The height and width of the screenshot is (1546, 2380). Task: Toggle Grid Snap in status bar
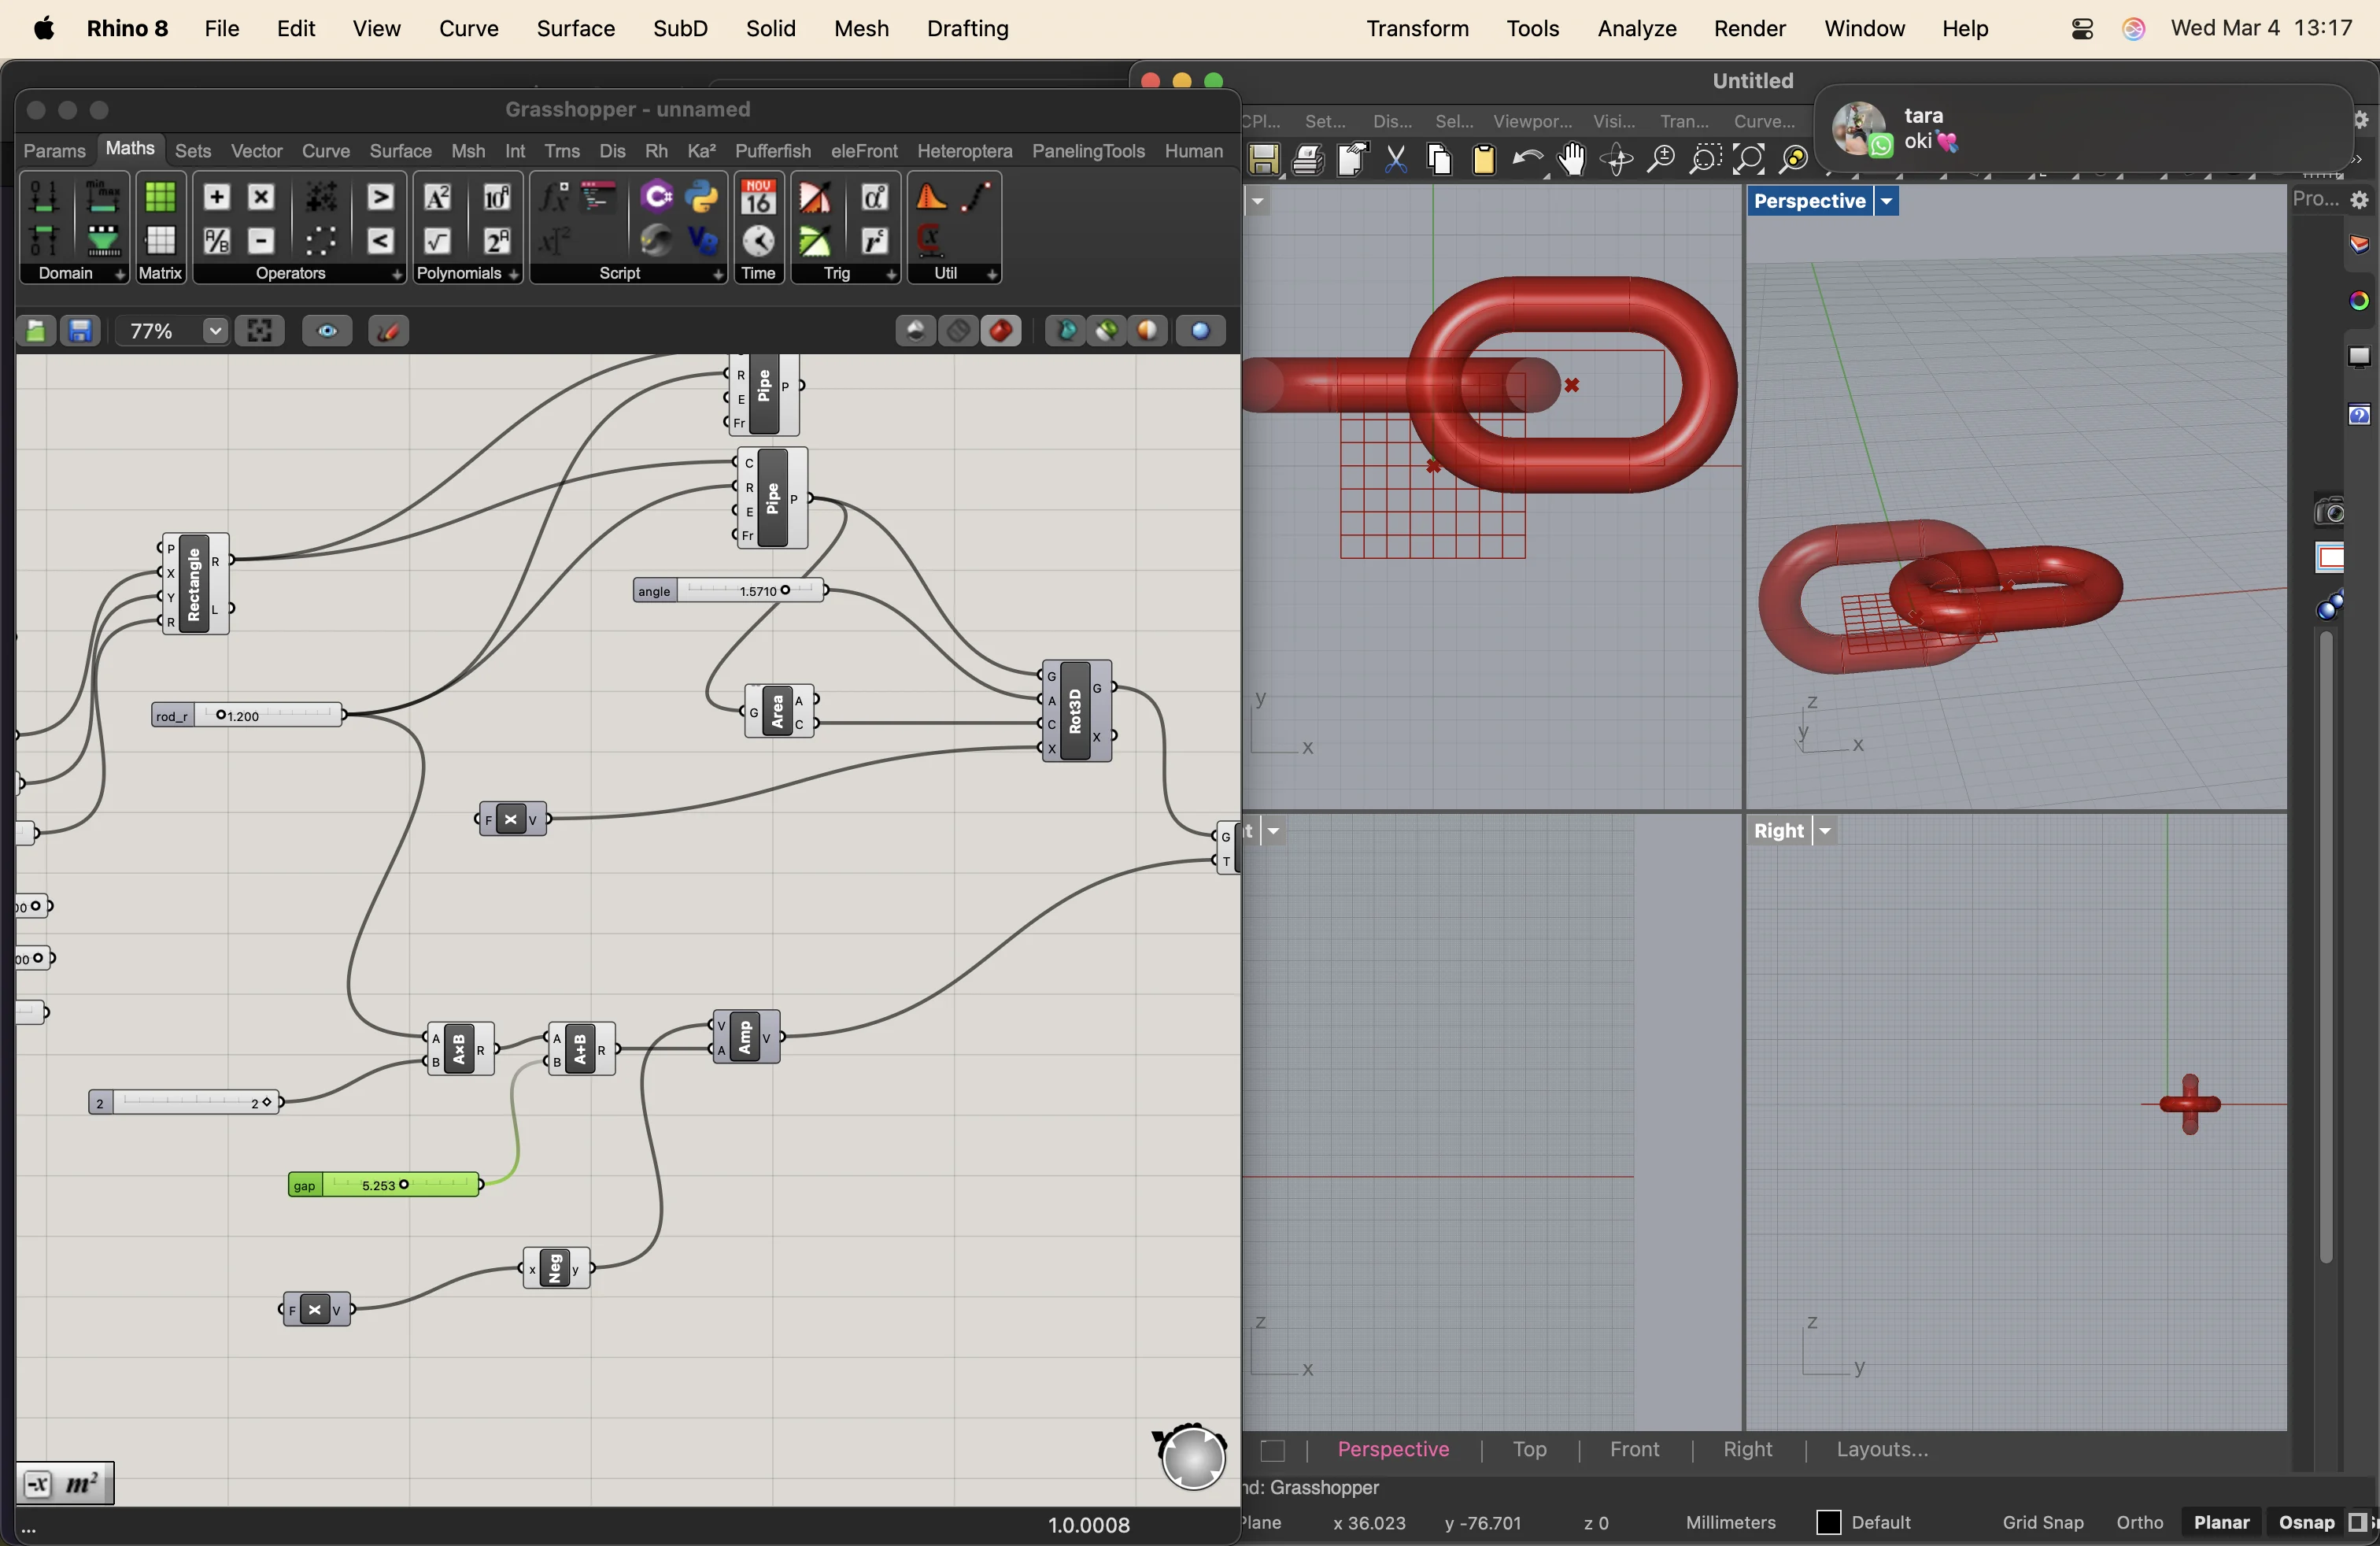(2042, 1522)
